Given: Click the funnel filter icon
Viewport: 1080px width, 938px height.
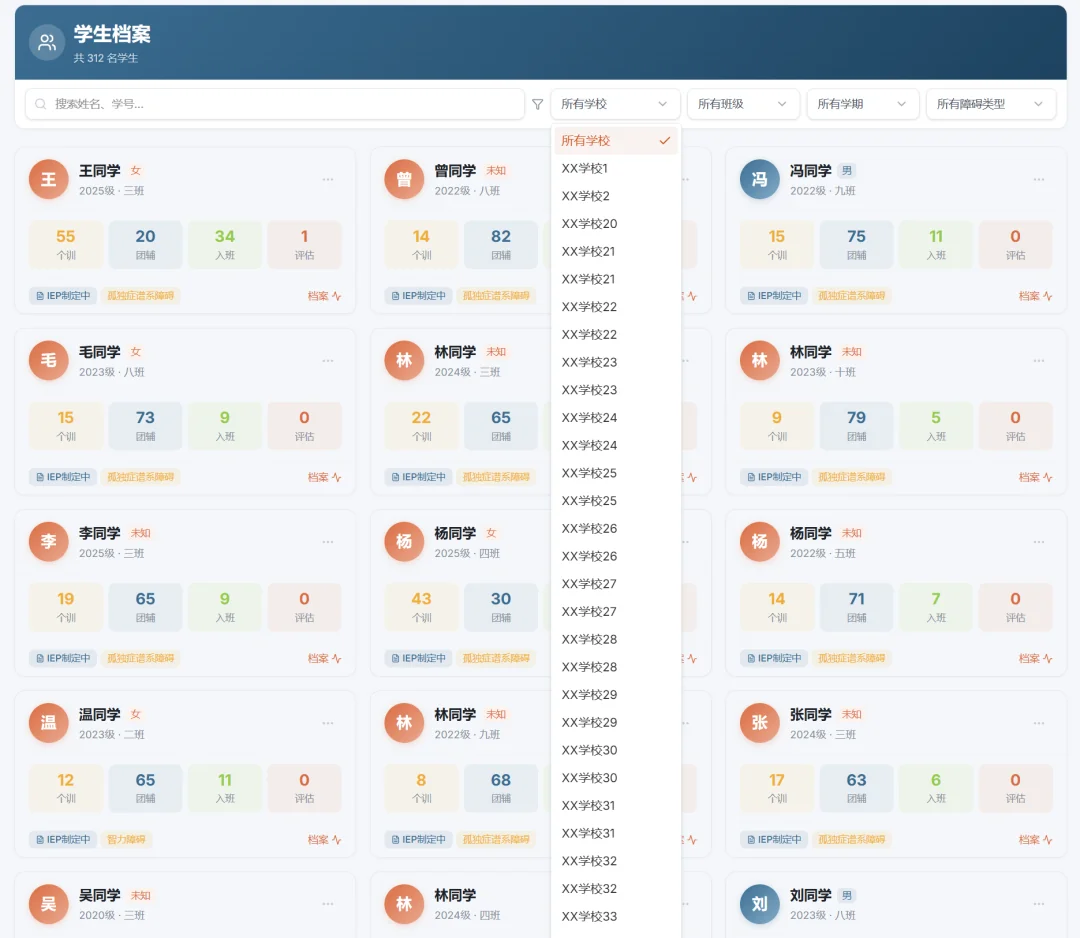Looking at the screenshot, I should (538, 104).
